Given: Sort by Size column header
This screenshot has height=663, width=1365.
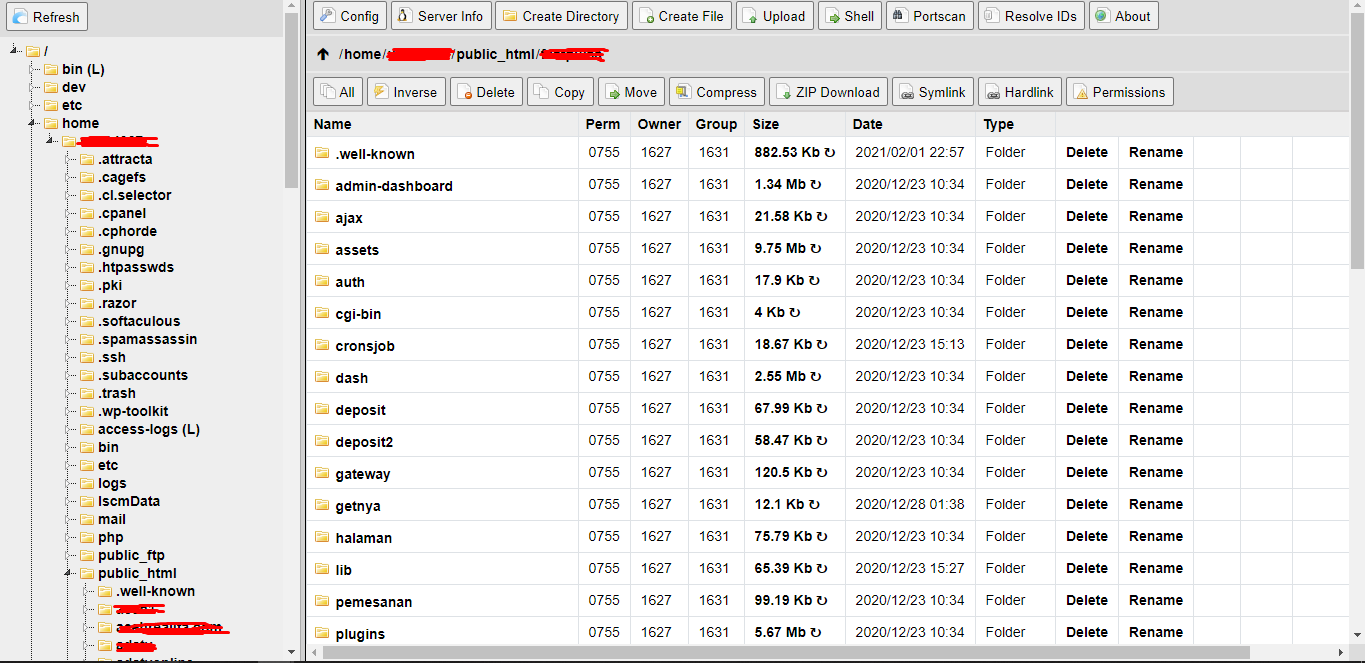Looking at the screenshot, I should [x=765, y=124].
